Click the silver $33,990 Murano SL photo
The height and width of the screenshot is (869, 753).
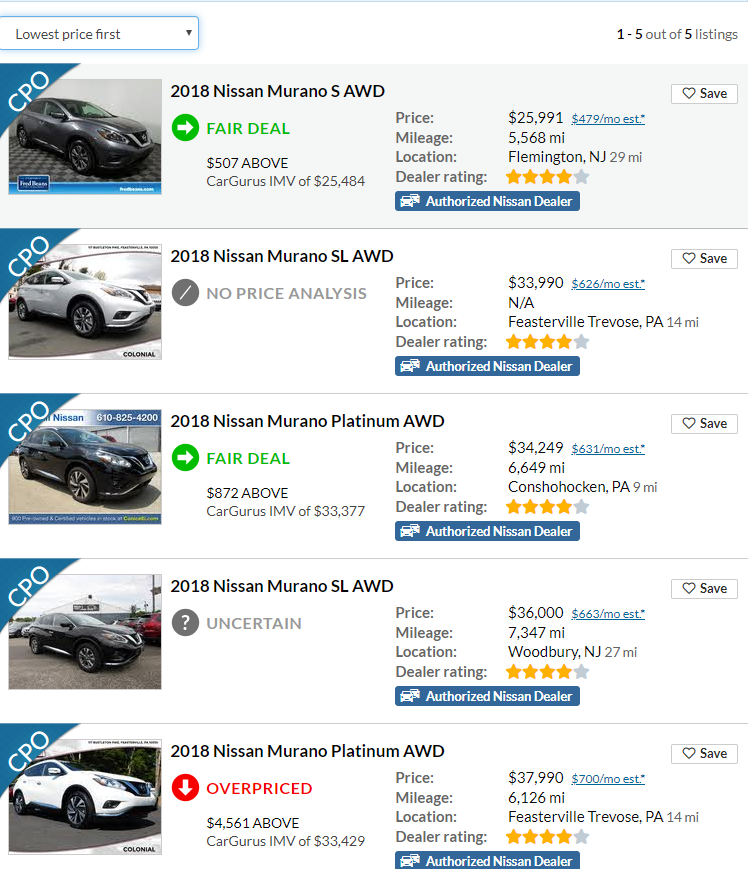[x=85, y=302]
